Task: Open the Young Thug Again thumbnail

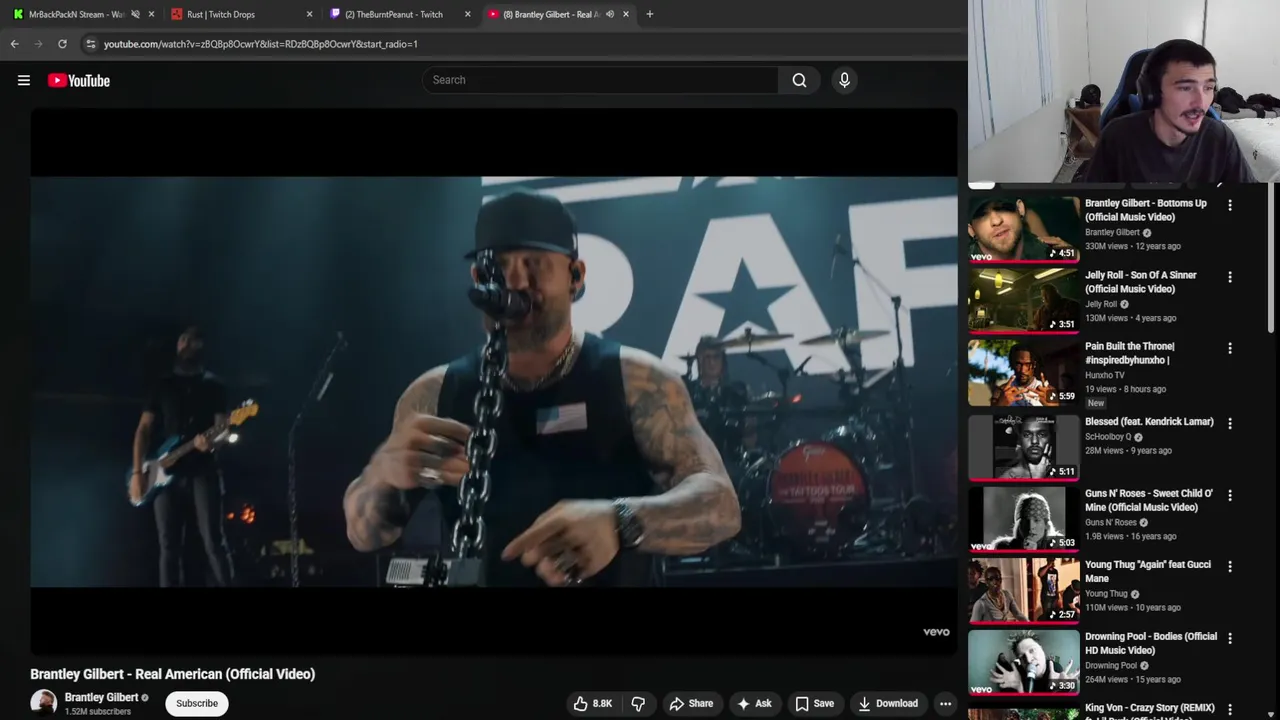Action: [1024, 590]
